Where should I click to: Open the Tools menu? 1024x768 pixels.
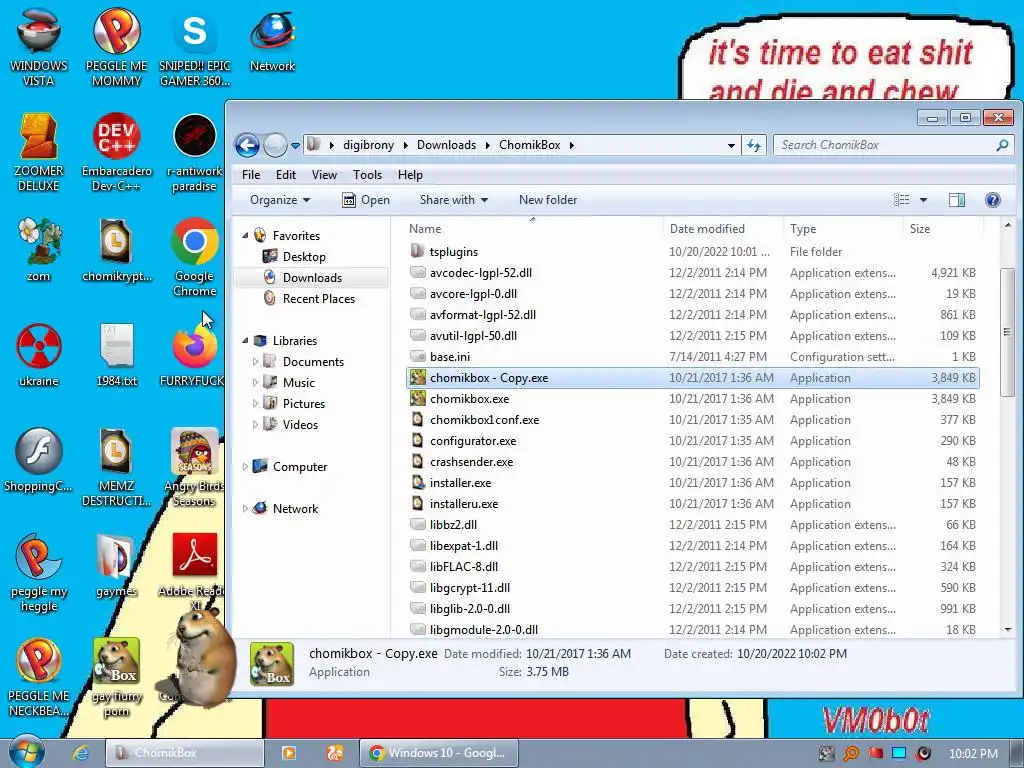tap(367, 175)
